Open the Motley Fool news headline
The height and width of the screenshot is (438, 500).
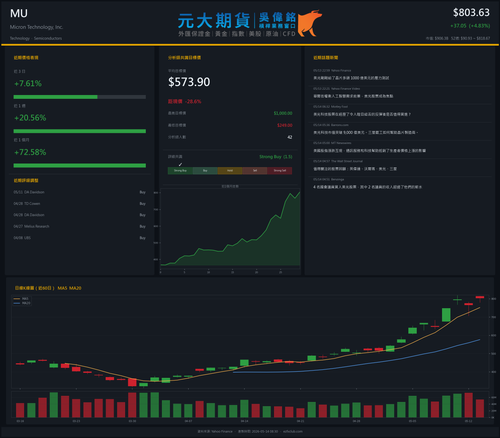[362, 114]
